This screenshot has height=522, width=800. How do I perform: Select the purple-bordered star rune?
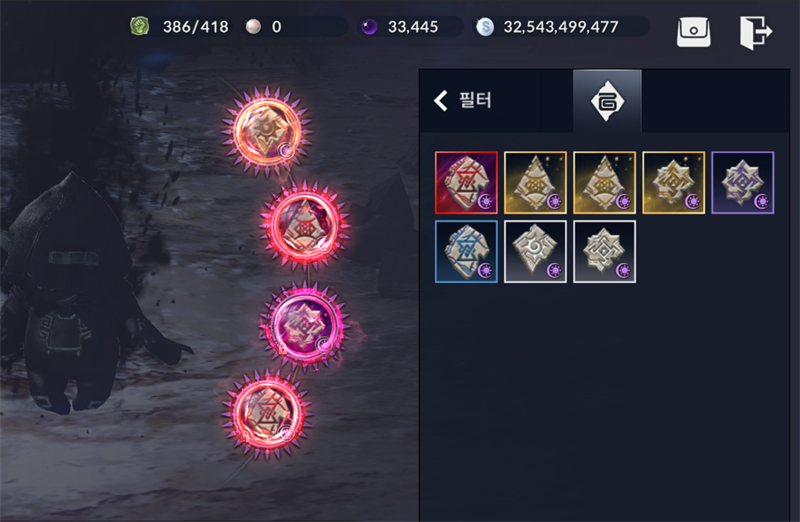743,183
